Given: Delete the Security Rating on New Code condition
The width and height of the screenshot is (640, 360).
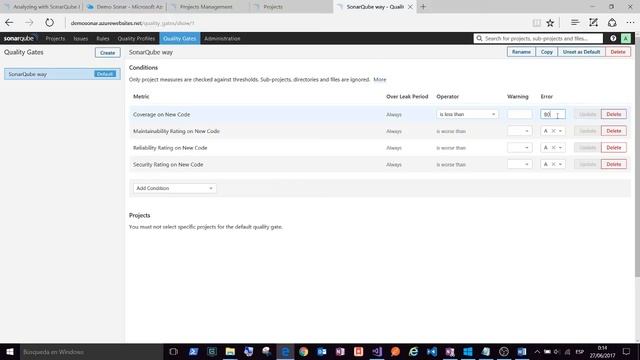Looking at the screenshot, I should coord(613,164).
